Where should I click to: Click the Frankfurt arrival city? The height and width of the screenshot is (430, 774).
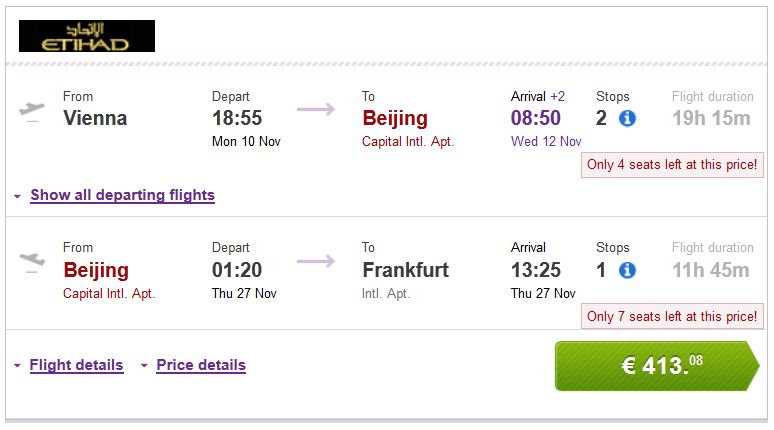[405, 270]
